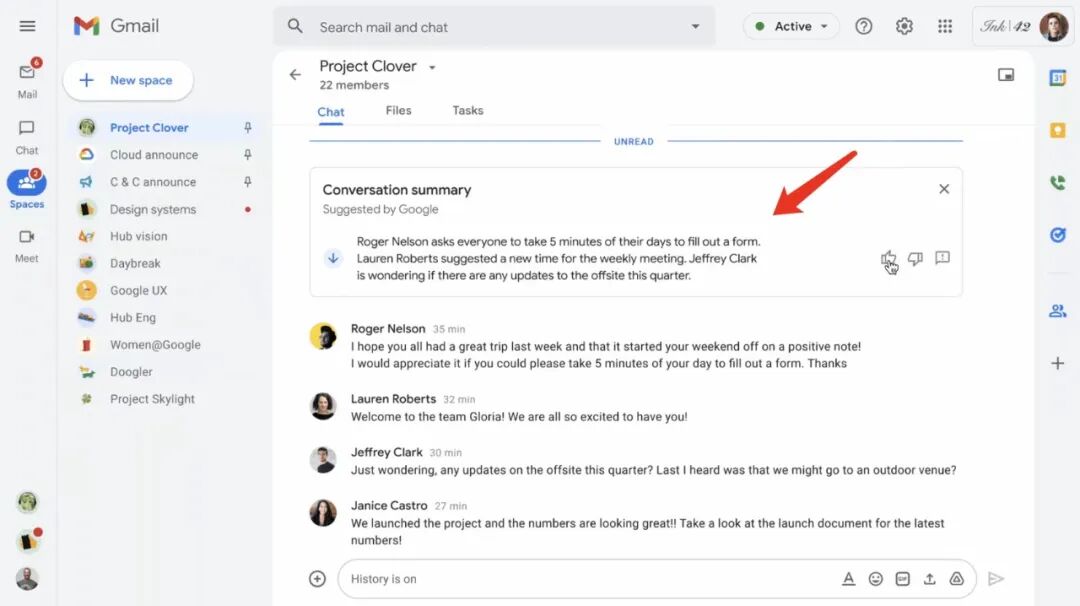Screen dimensions: 1080x606
Task: Toggle pin on Cloud announce
Action: click(x=248, y=155)
